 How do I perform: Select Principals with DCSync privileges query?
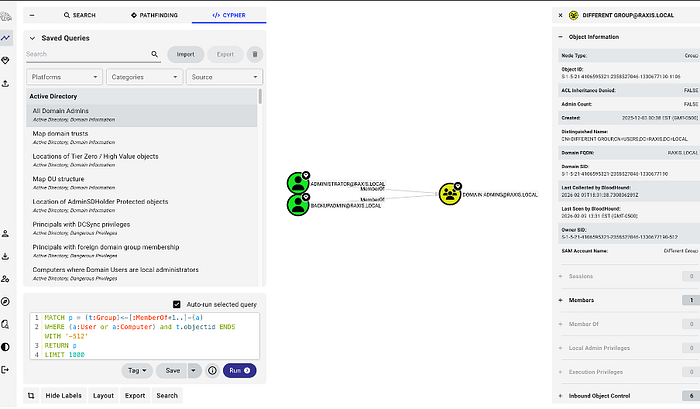click(142, 229)
